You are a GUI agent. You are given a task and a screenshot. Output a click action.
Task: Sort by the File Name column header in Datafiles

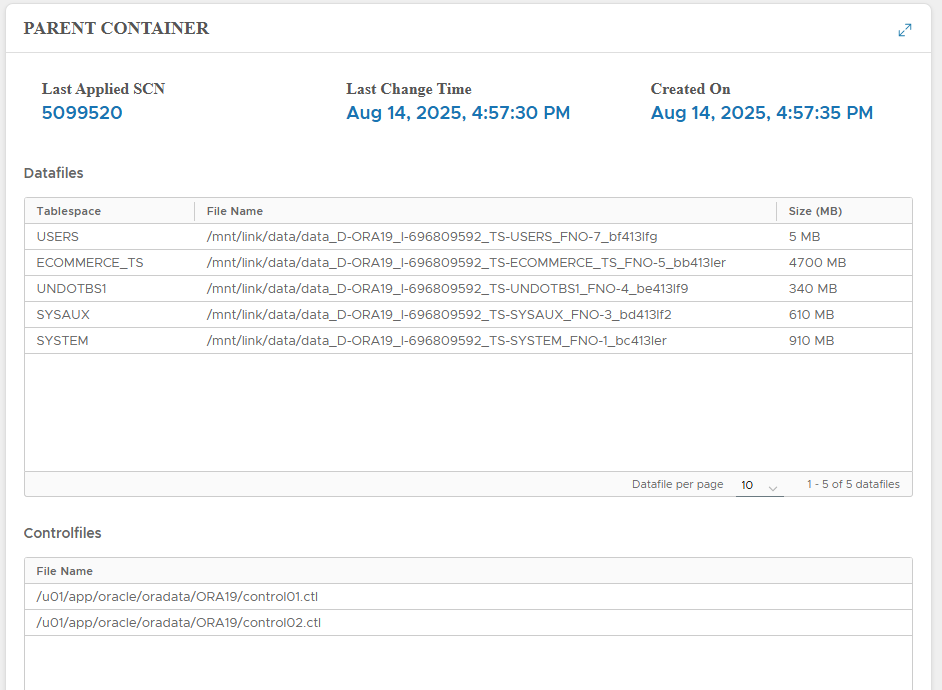click(235, 211)
